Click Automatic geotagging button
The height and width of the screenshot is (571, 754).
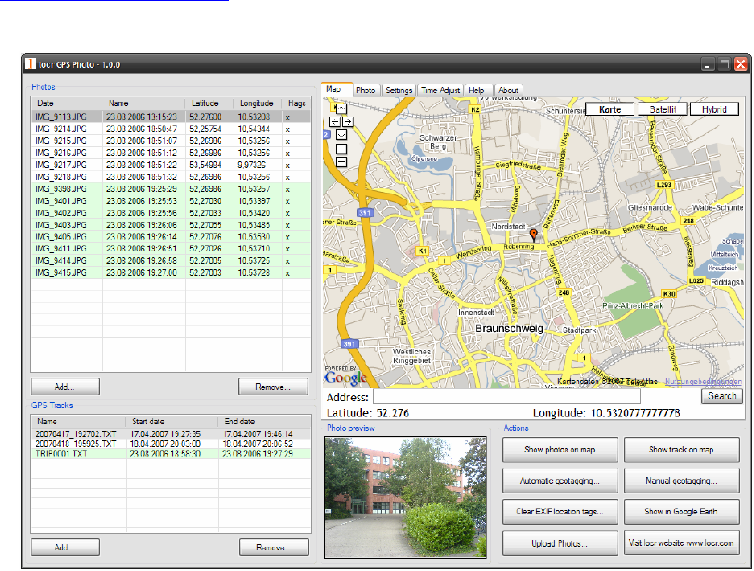pos(558,481)
